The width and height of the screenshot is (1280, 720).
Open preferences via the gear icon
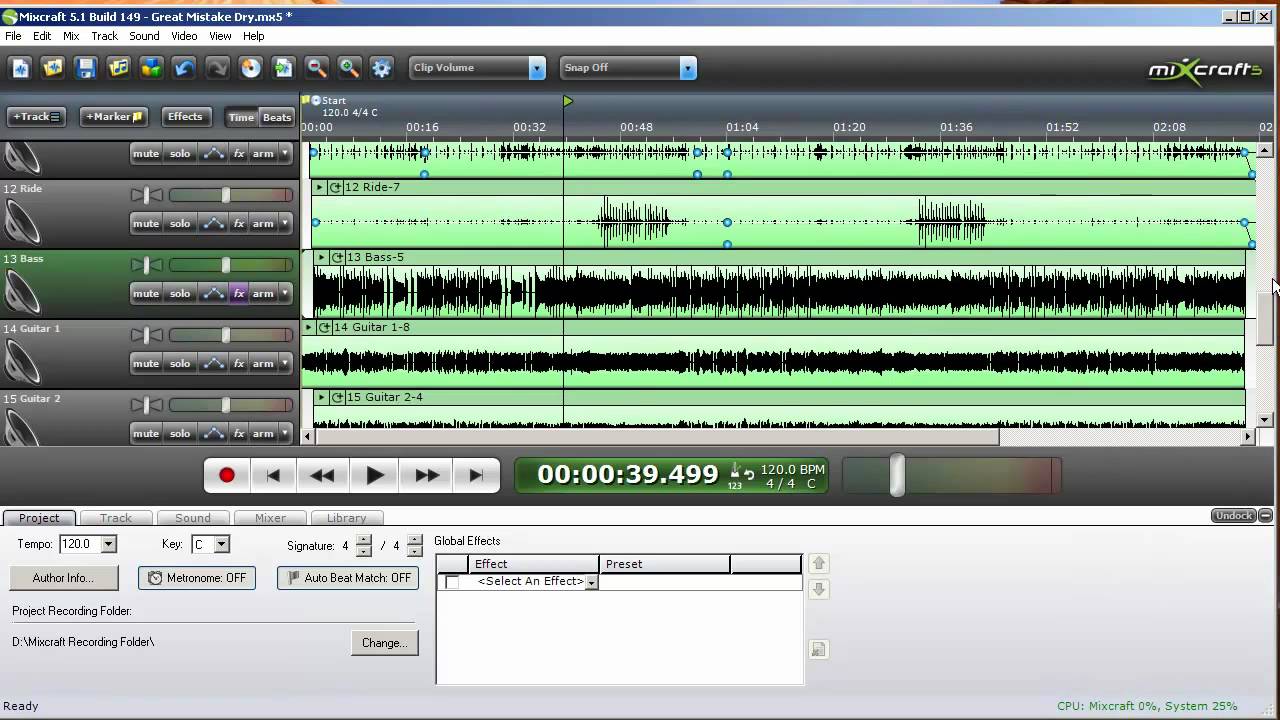381,68
